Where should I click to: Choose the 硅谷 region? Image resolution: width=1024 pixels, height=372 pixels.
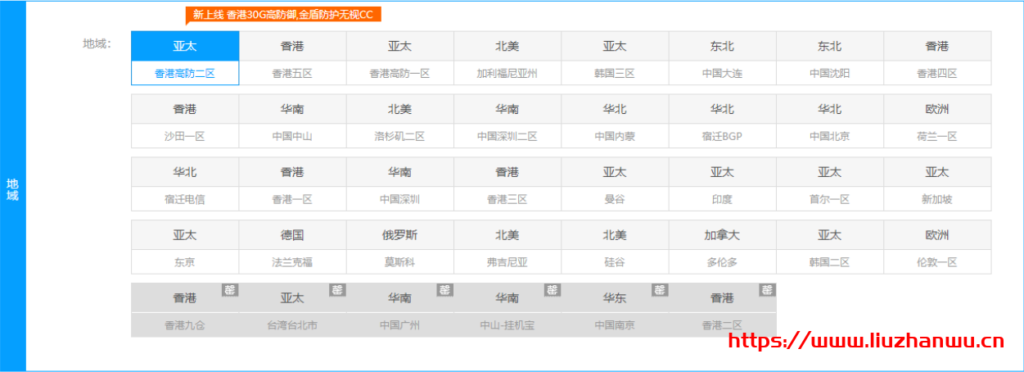click(x=615, y=247)
